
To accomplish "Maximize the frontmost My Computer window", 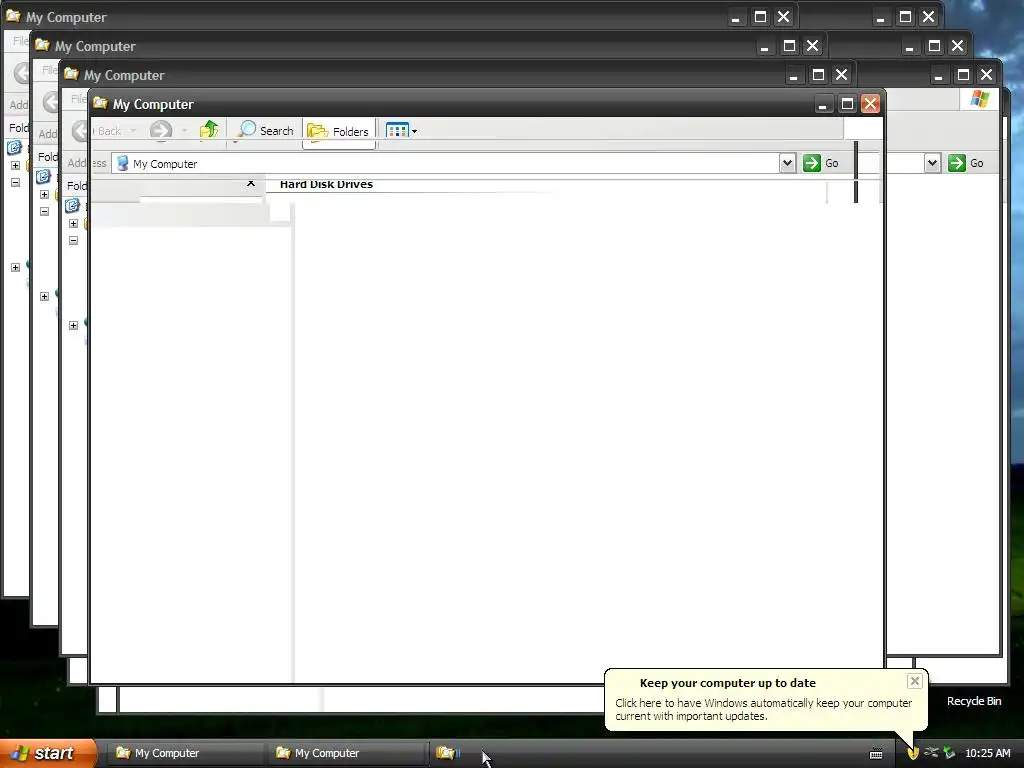I will 847,103.
